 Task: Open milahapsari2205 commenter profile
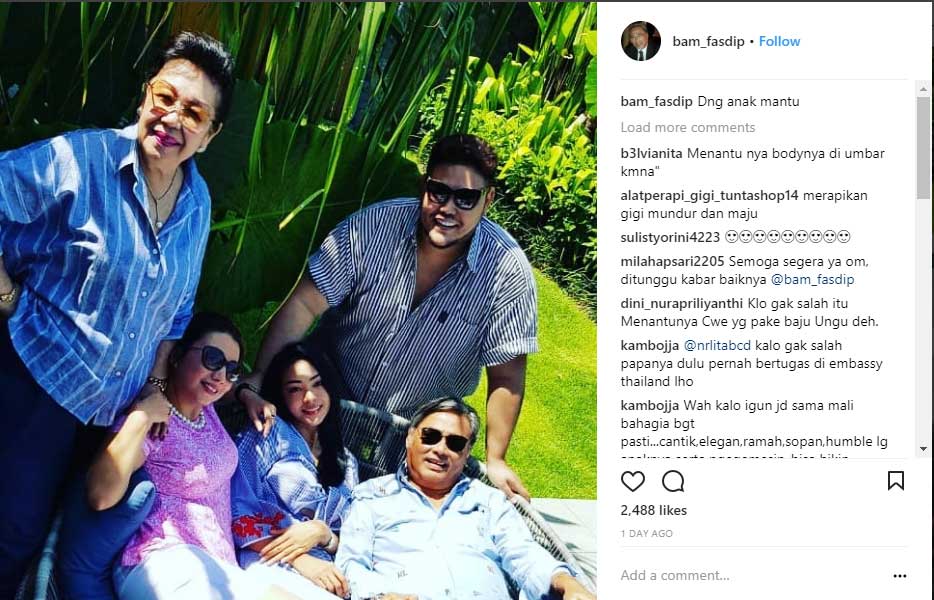[673, 261]
